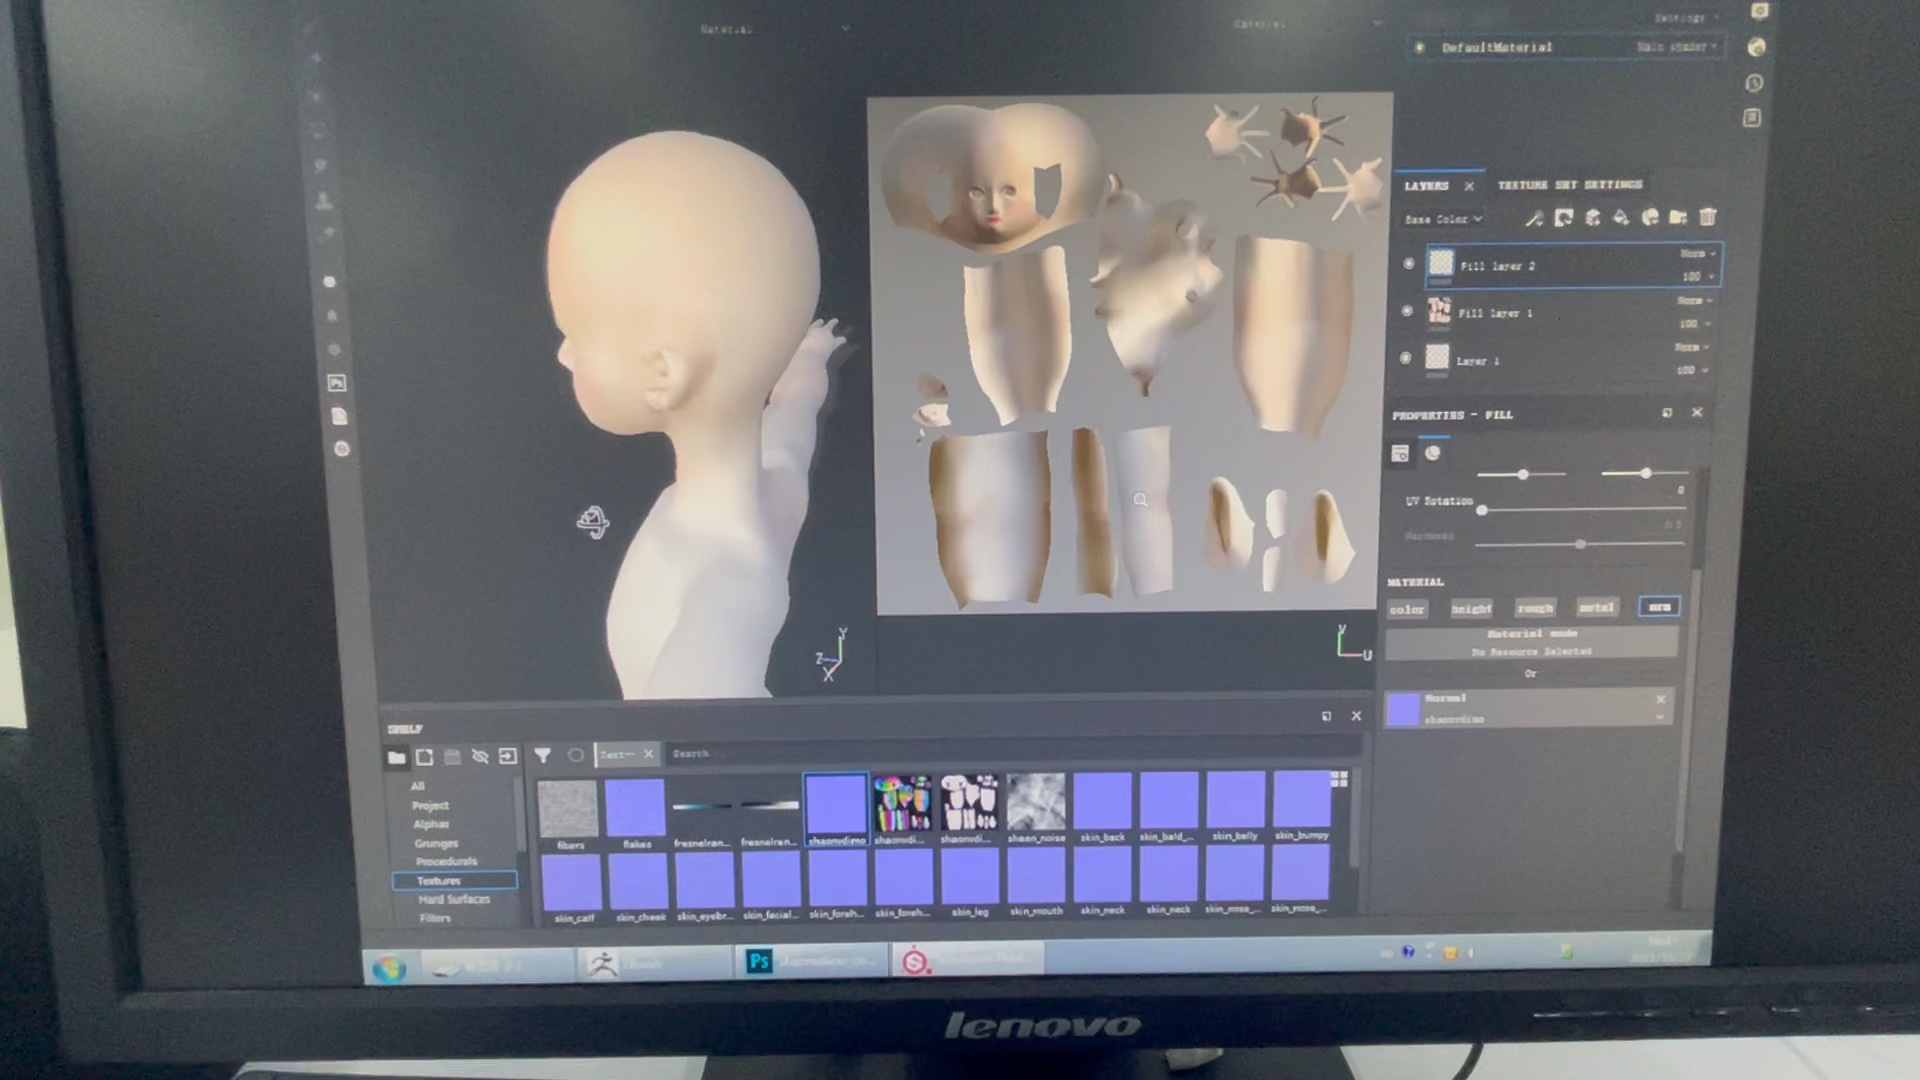
Task: Click the document icon in left toolbar
Action: [x=339, y=416]
